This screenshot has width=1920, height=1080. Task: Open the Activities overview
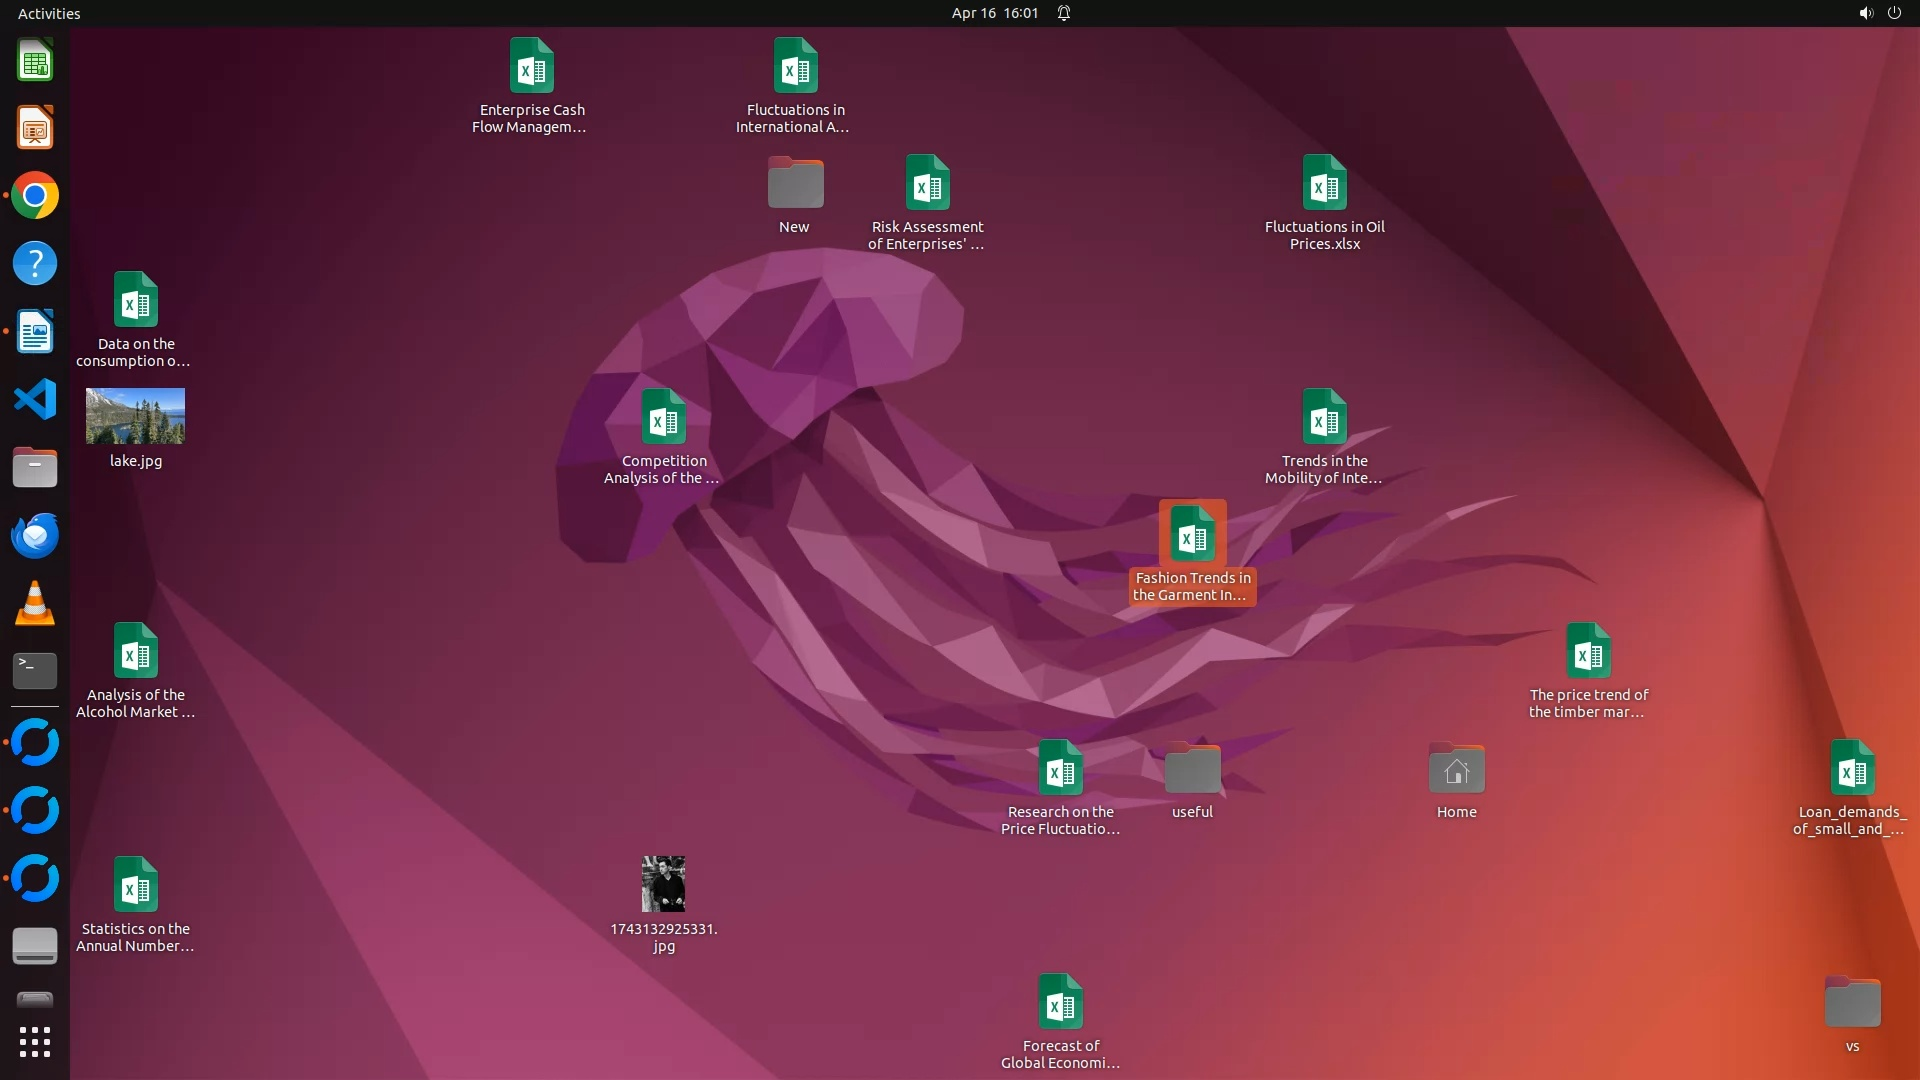pos(49,13)
